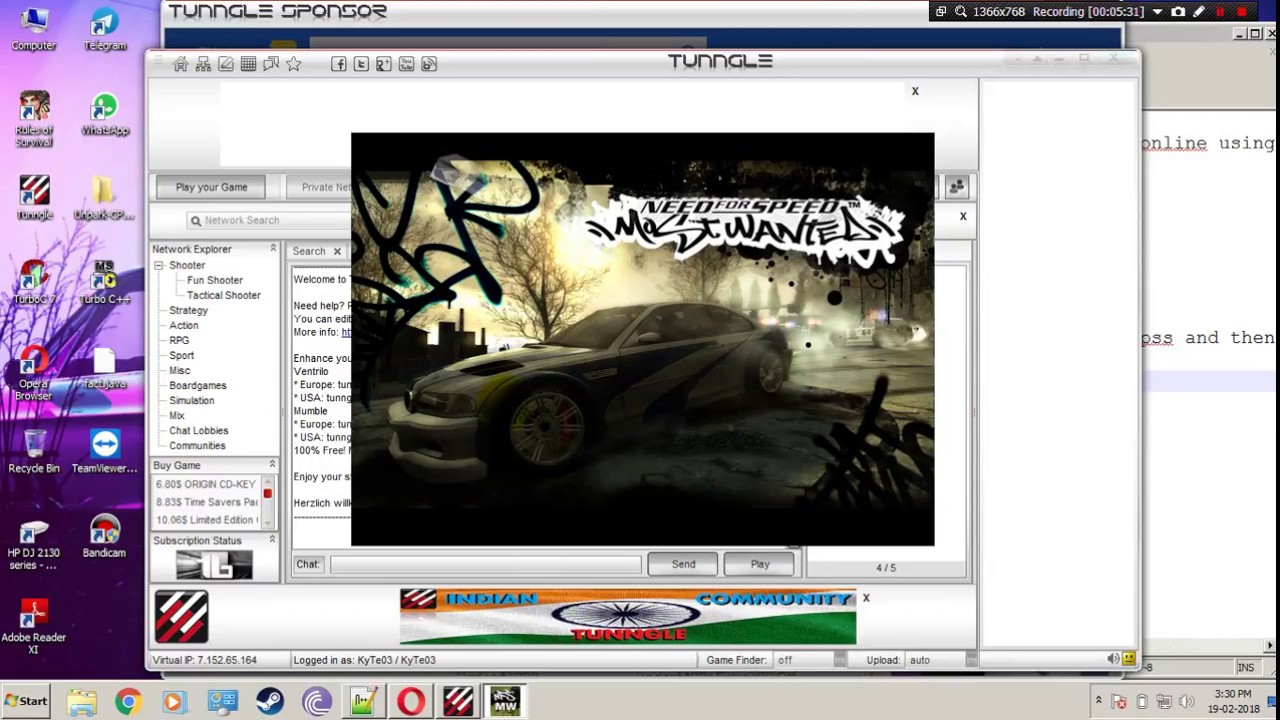
Task: Open the grid/calendar icon in Tunngle toolbar
Action: point(248,64)
